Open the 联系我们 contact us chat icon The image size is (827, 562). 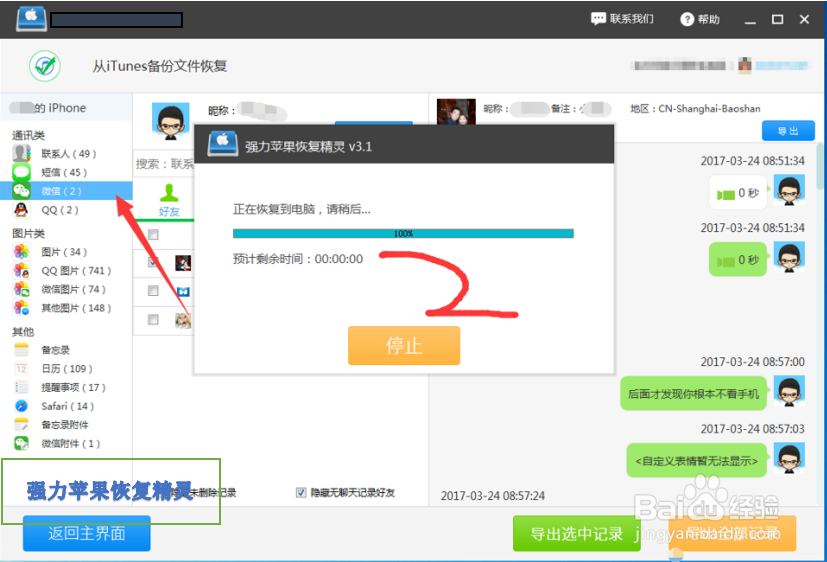tap(598, 19)
